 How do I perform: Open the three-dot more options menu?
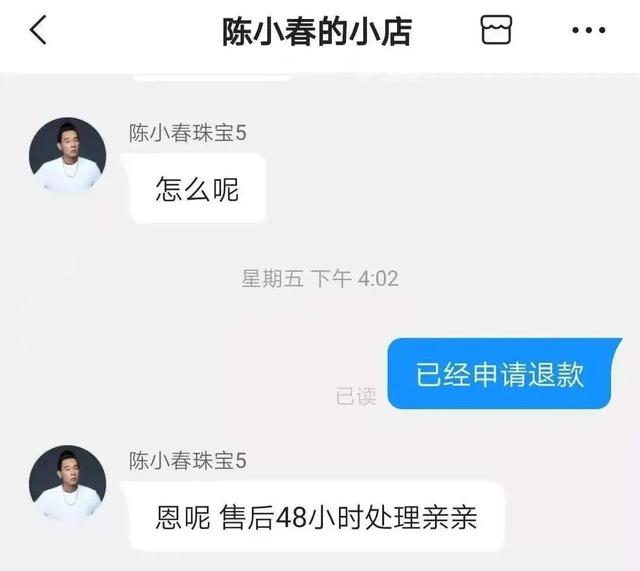[x=588, y=30]
